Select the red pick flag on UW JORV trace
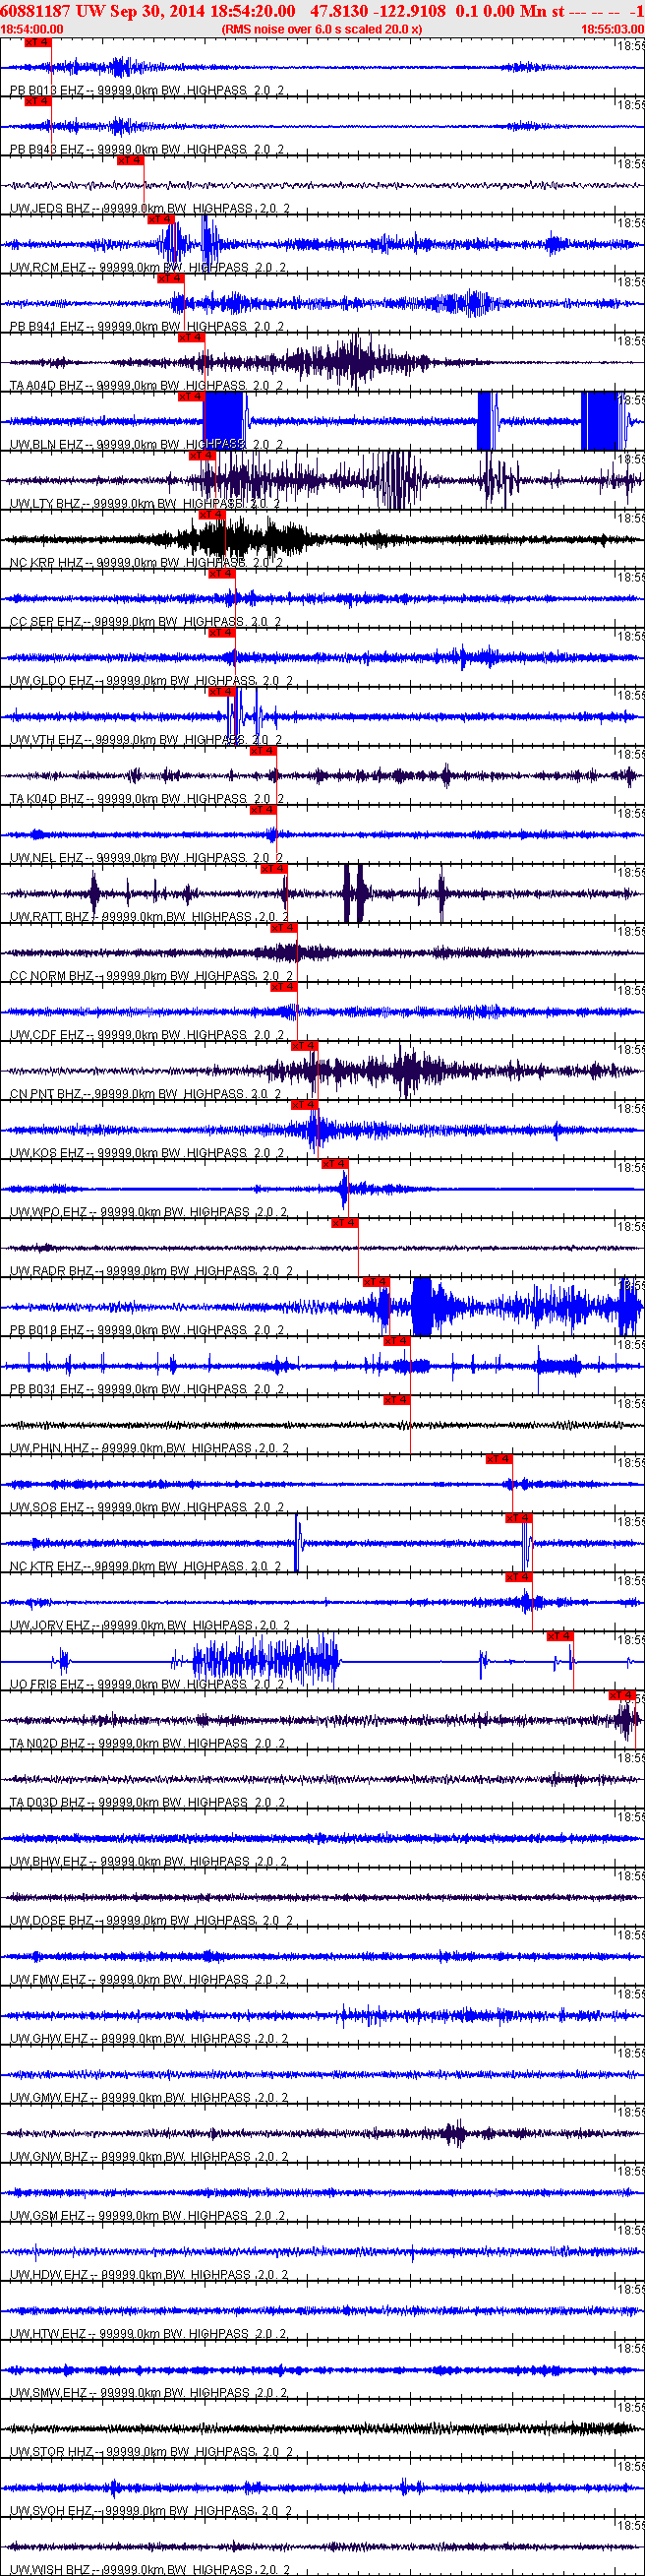The image size is (645, 2576). [x=519, y=1577]
